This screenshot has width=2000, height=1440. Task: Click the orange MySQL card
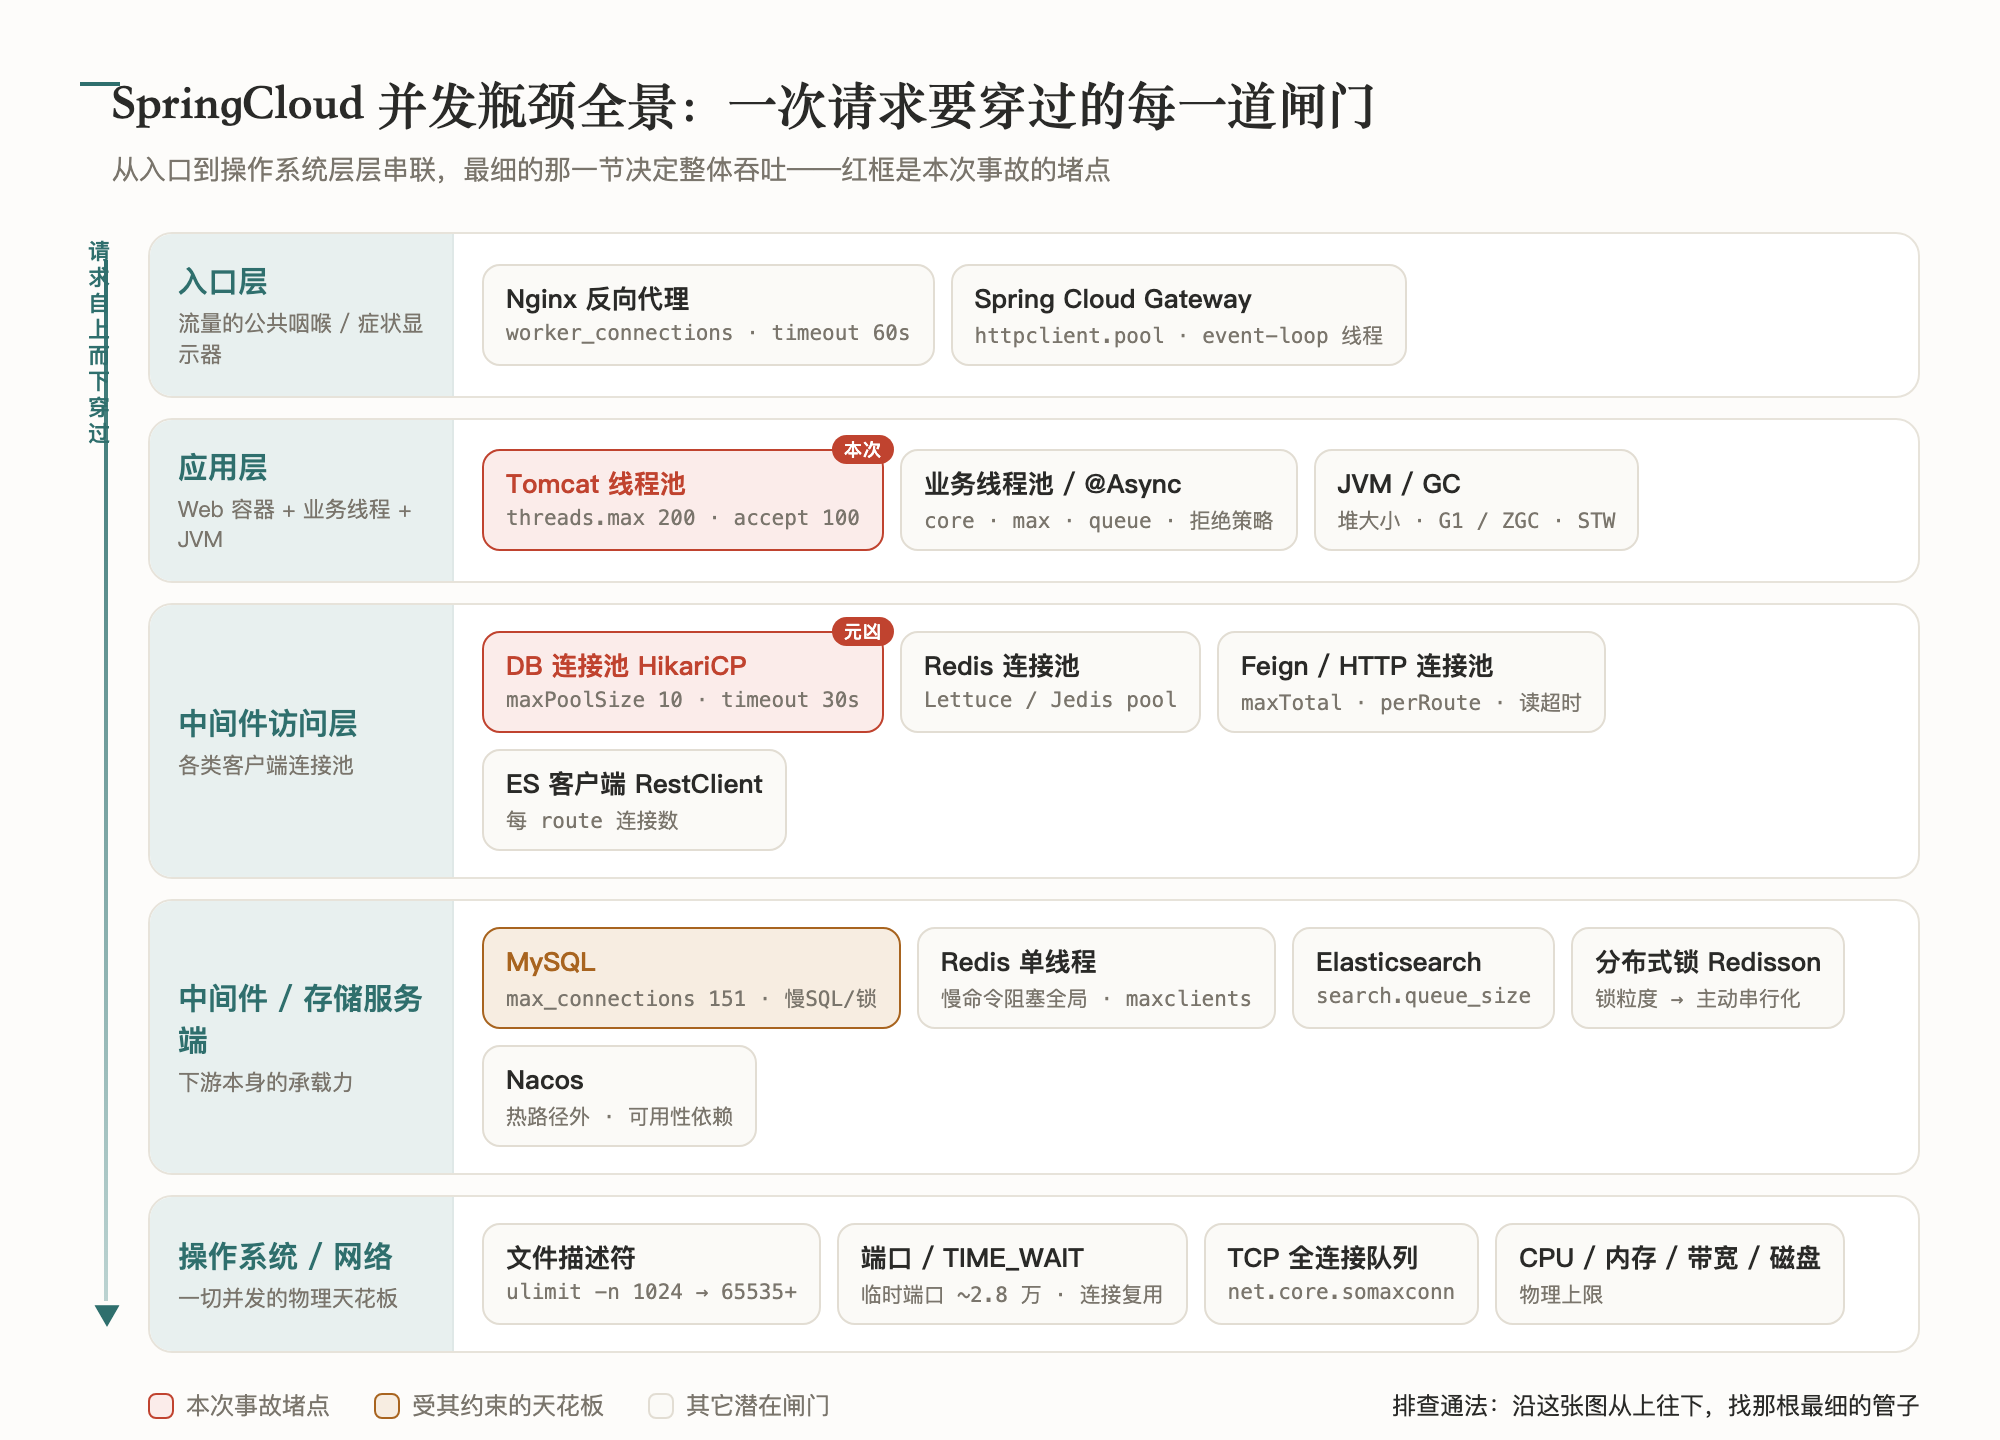click(x=691, y=978)
